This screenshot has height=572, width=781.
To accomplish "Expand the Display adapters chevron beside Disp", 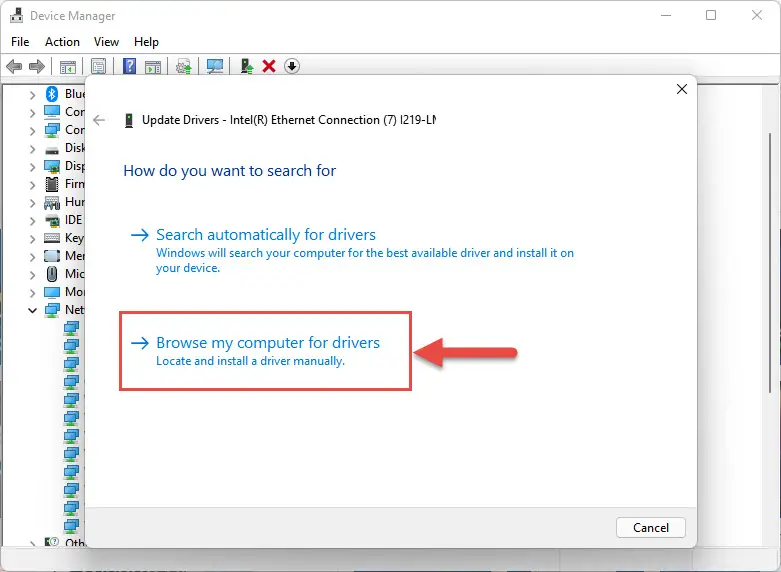I will 32,167.
